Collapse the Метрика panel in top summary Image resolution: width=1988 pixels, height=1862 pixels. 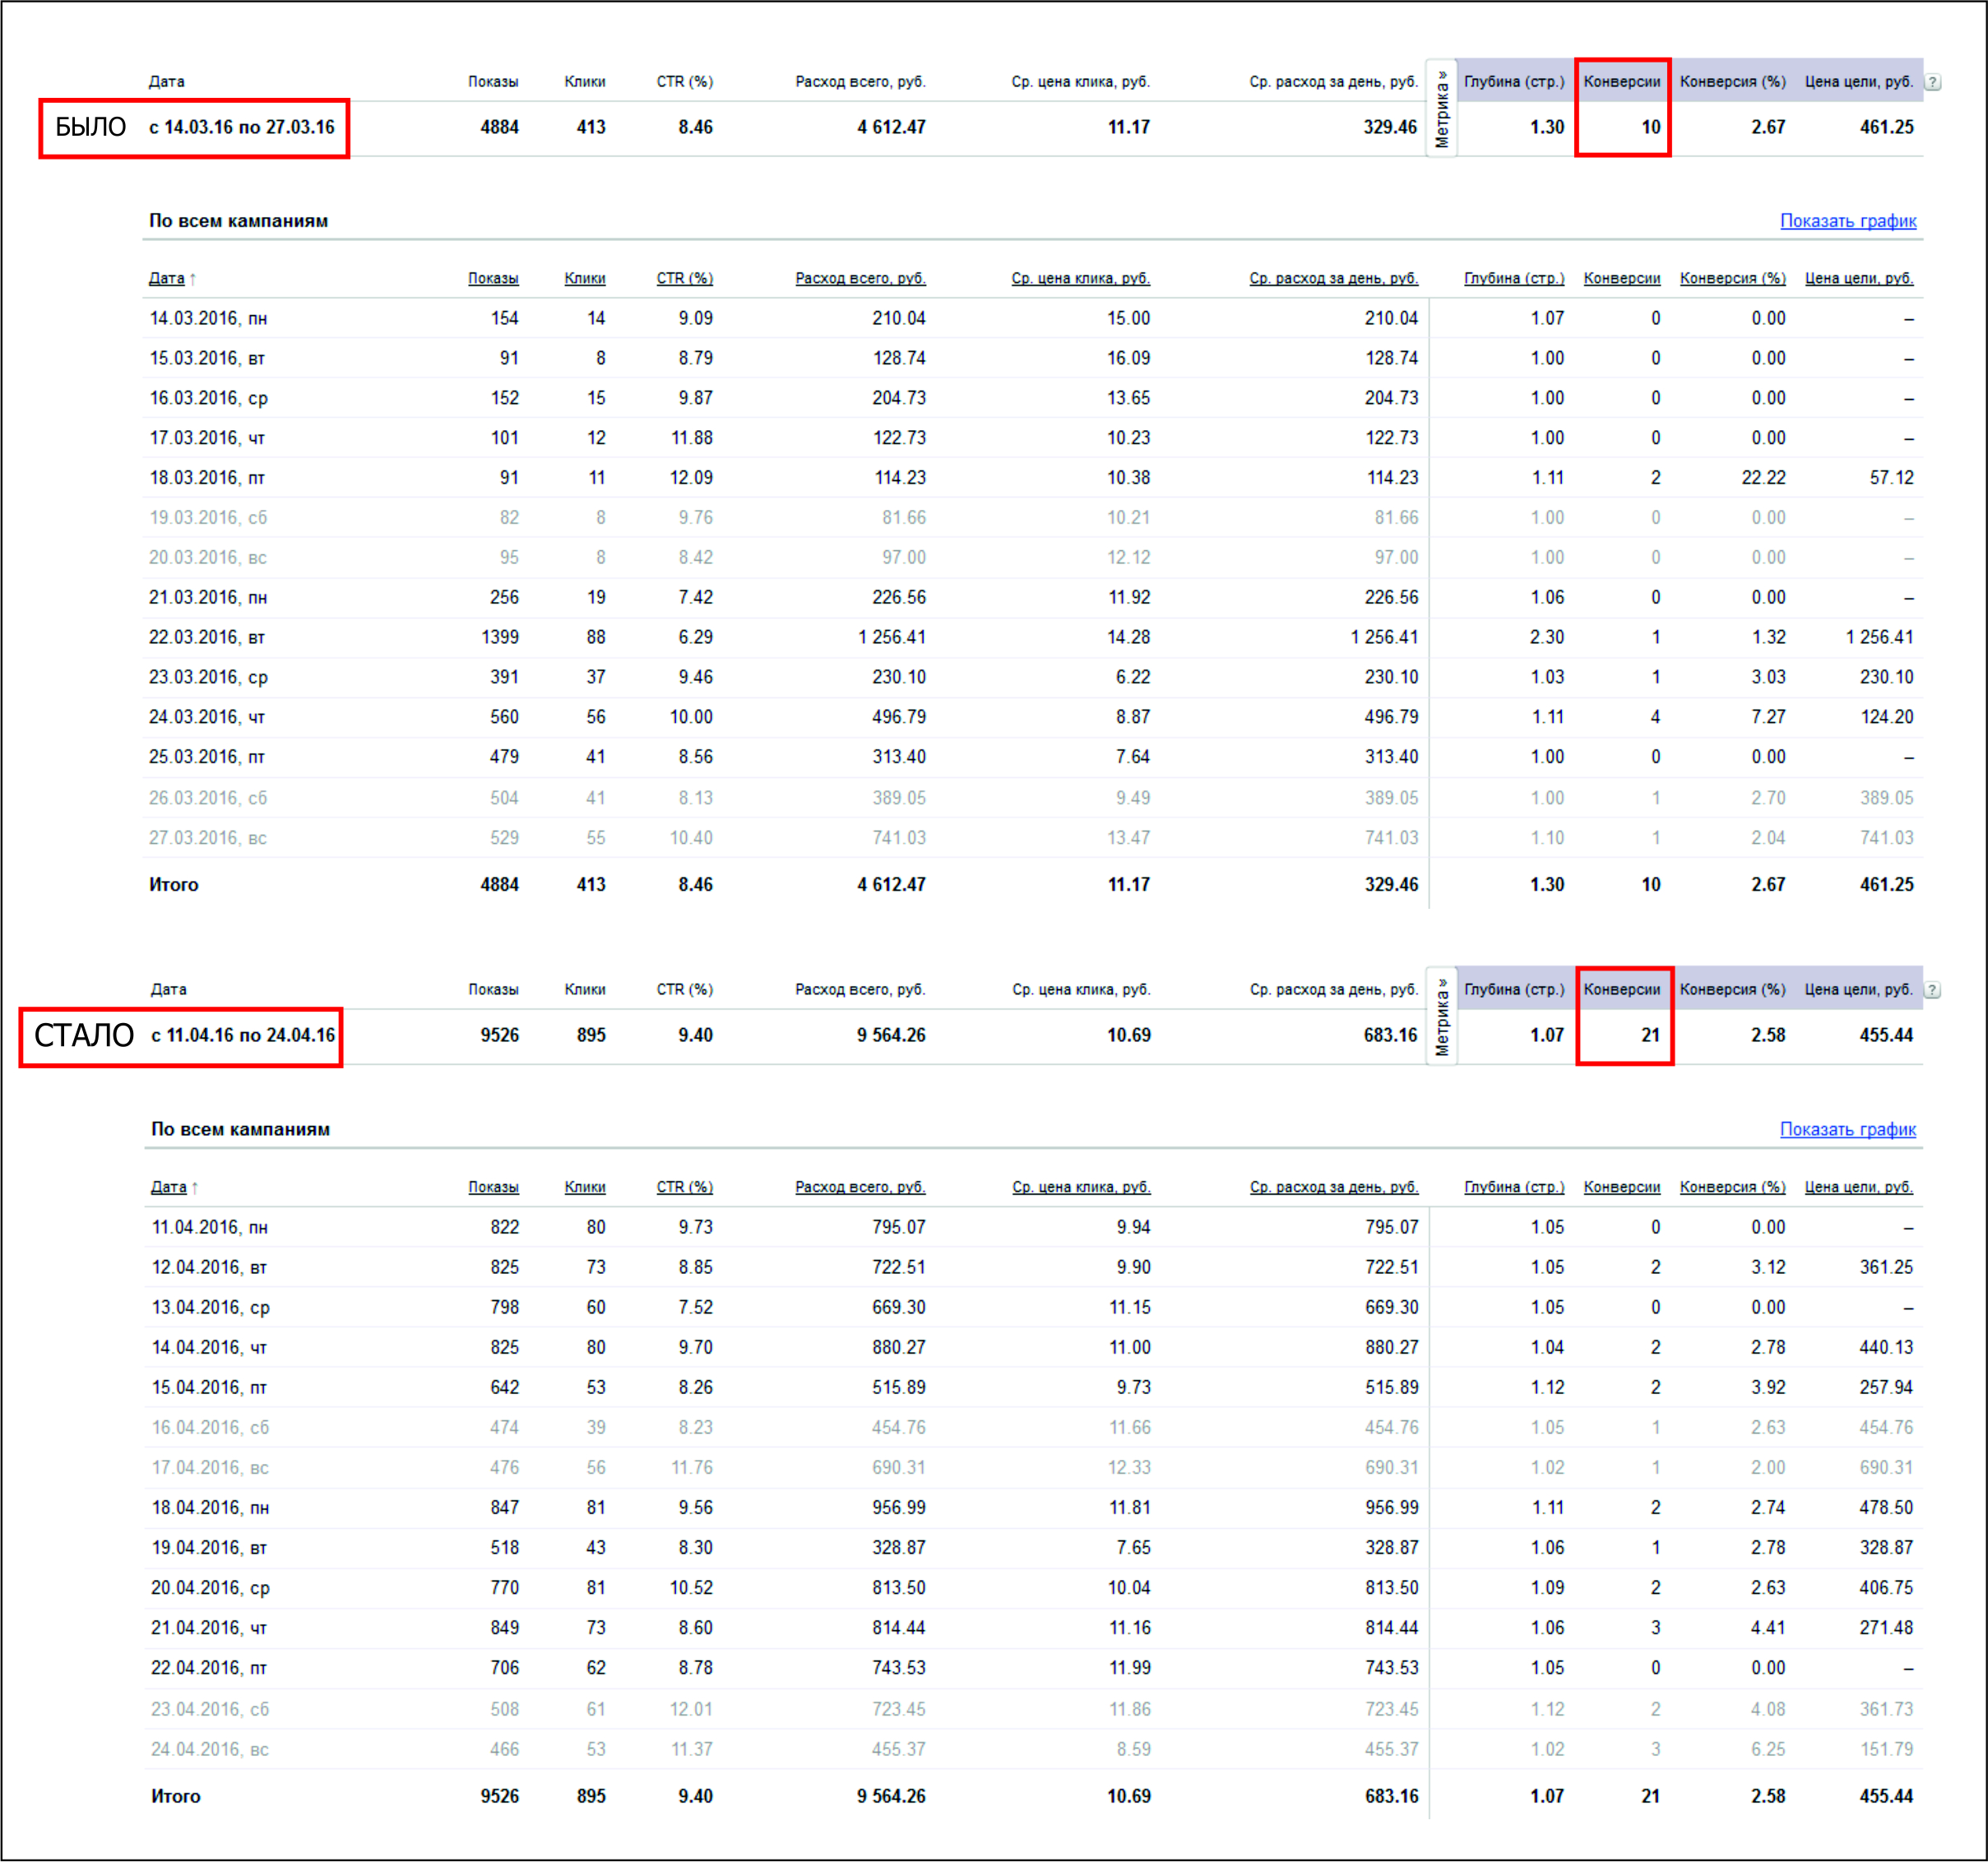pyautogui.click(x=1442, y=108)
